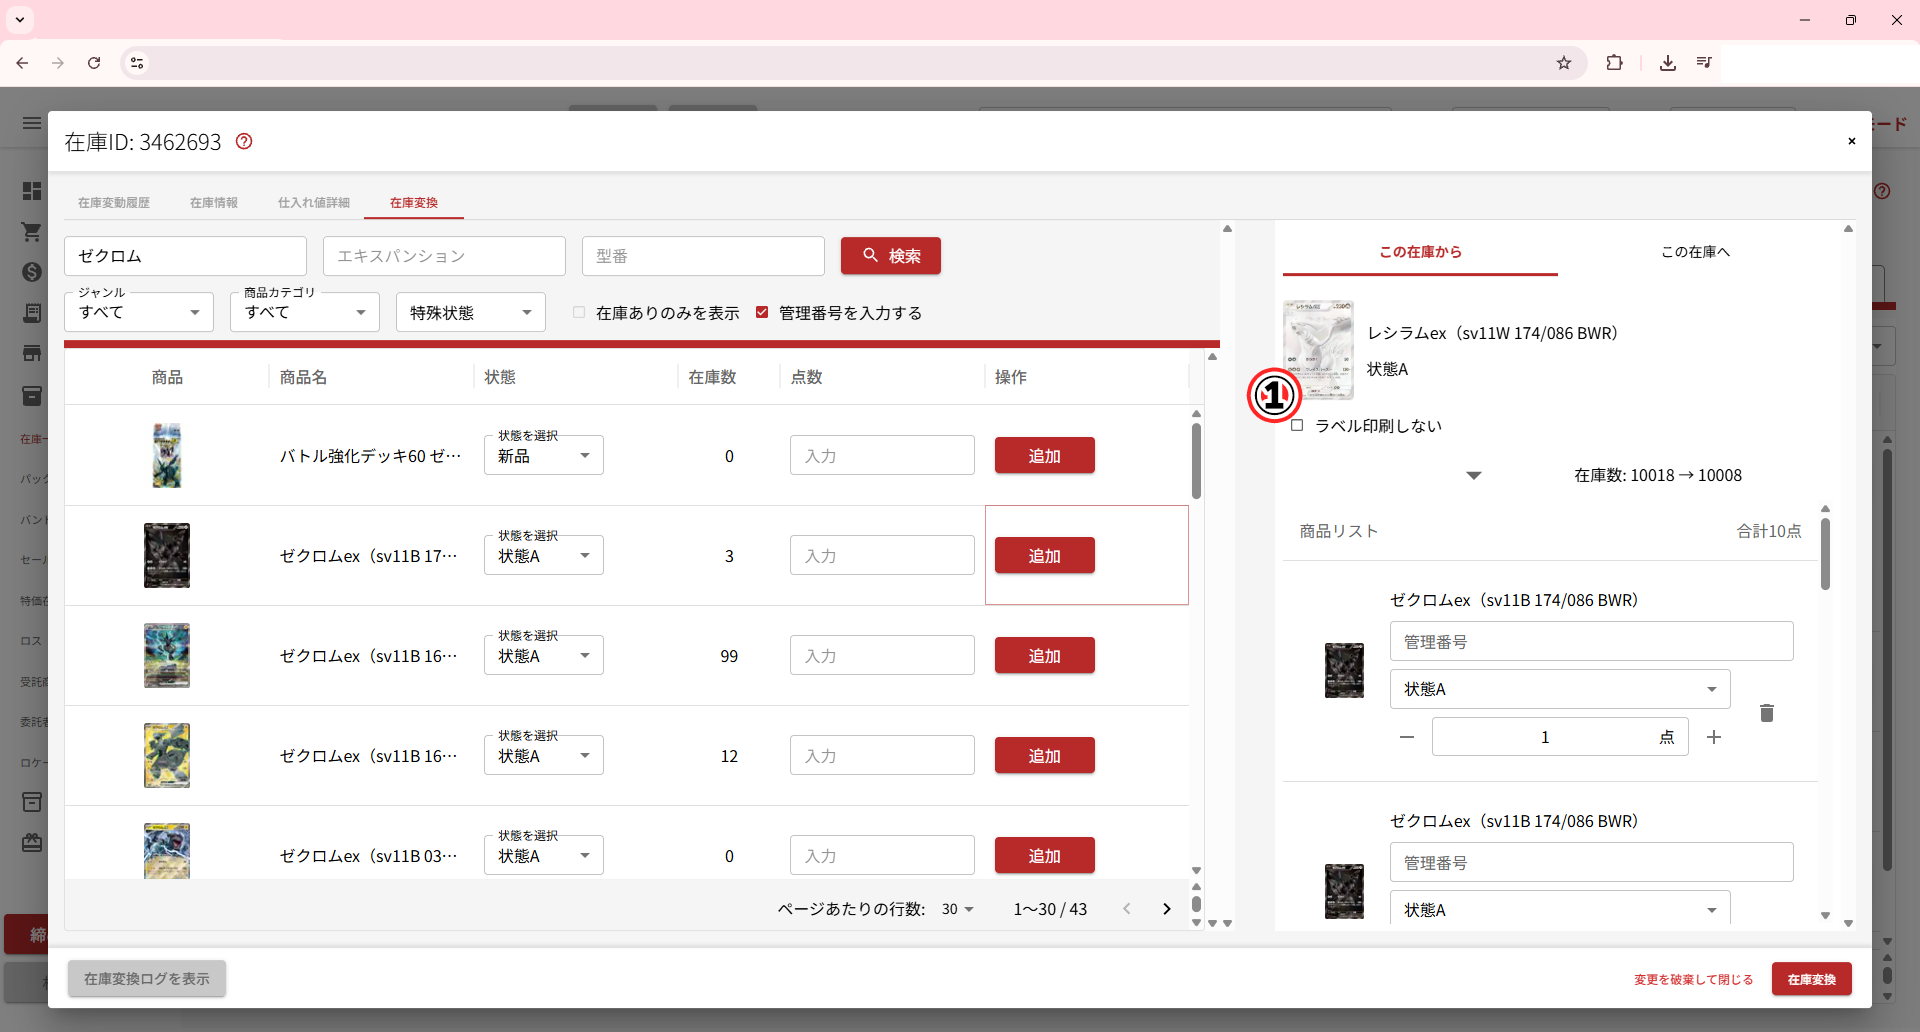Screen dimensions: 1920x1032
Task: Open the ジャンル dropdown
Action: click(x=139, y=313)
